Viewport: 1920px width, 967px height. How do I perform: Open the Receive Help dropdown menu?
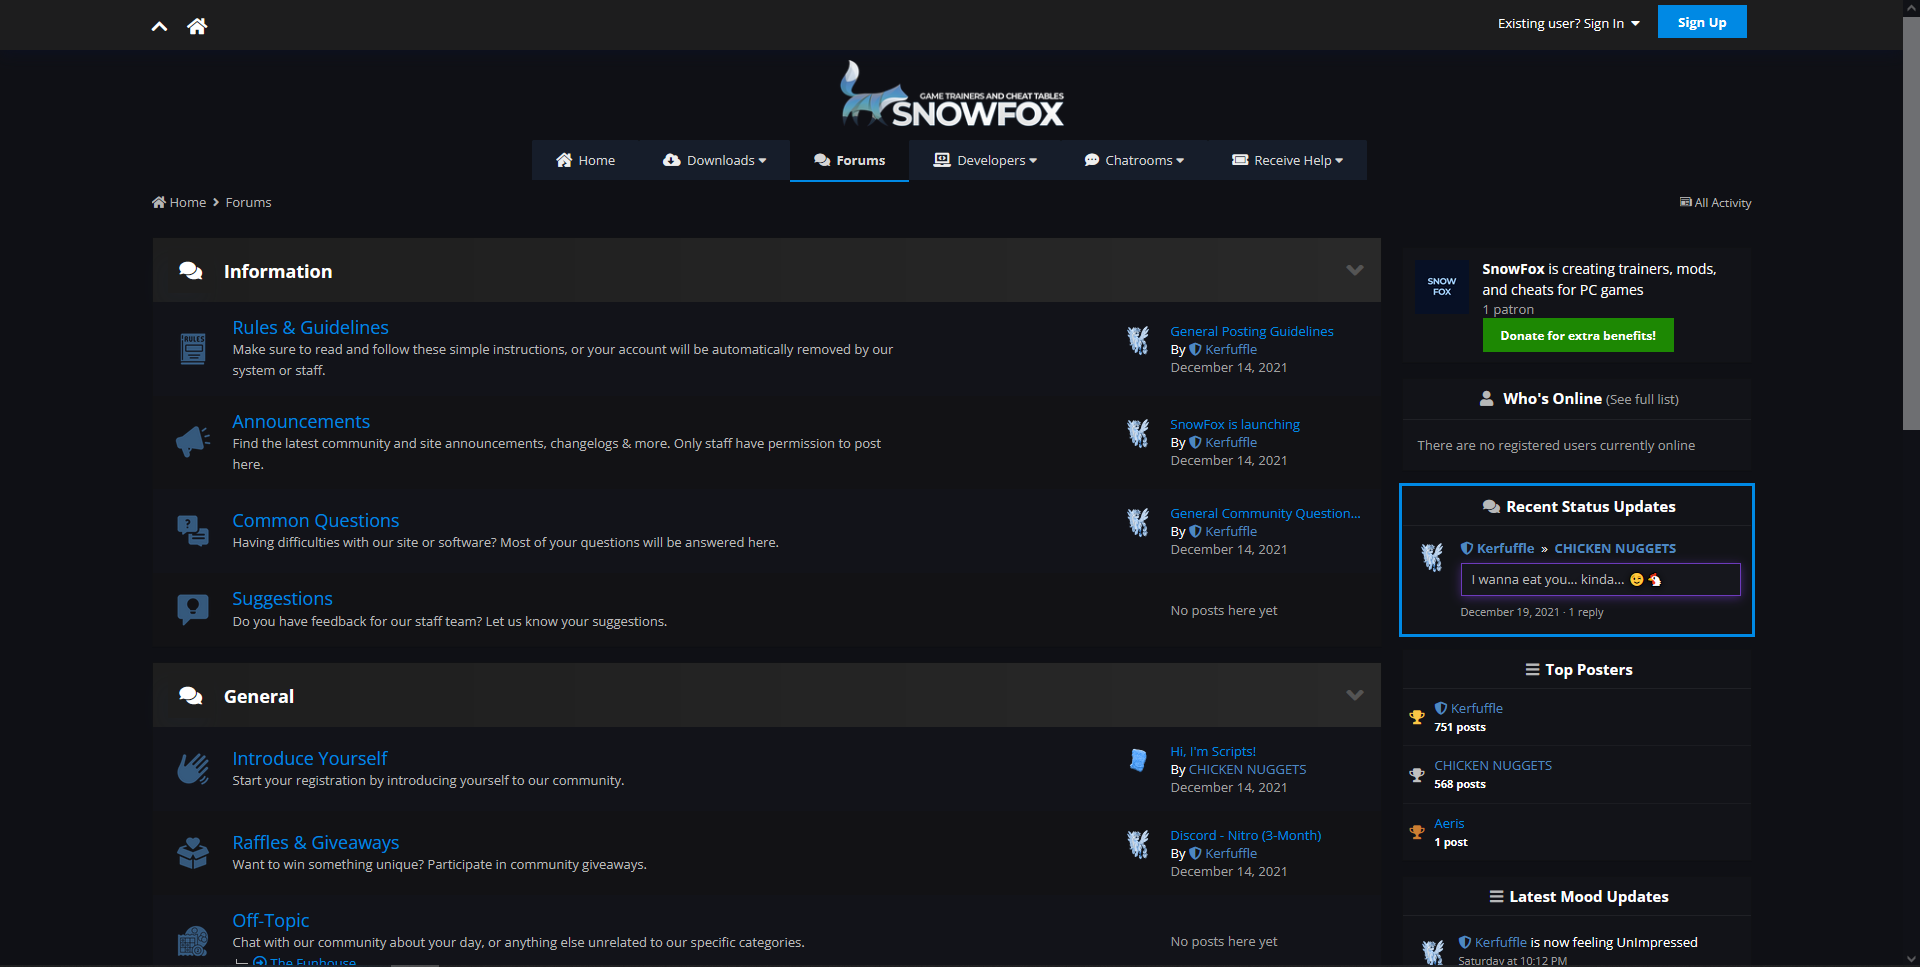[x=1287, y=160]
